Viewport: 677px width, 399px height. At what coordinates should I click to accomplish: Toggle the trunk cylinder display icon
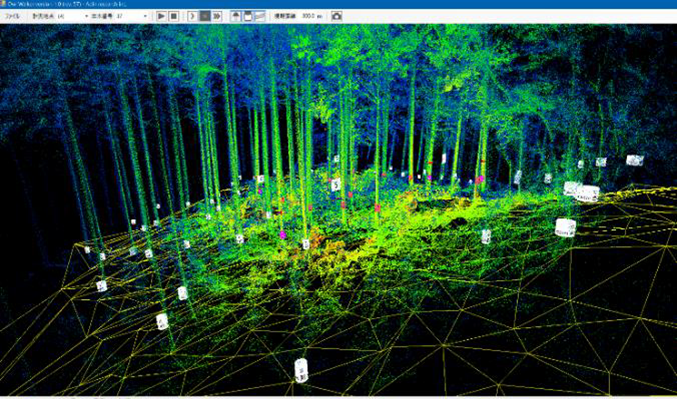pyautogui.click(x=248, y=16)
